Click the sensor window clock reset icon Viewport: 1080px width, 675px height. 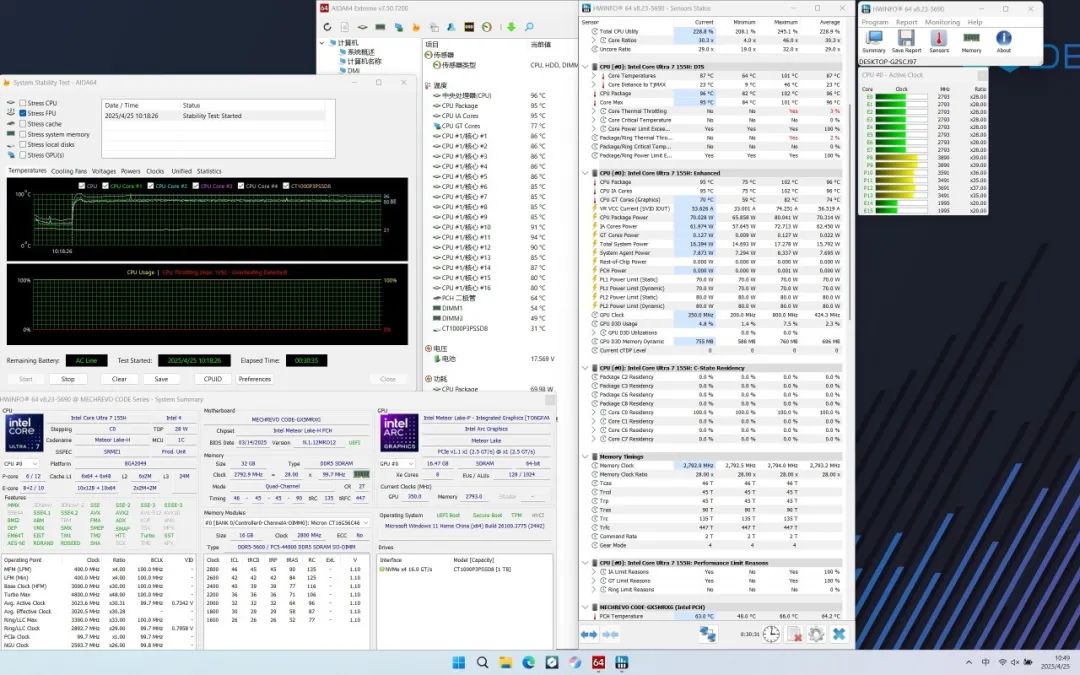click(771, 634)
